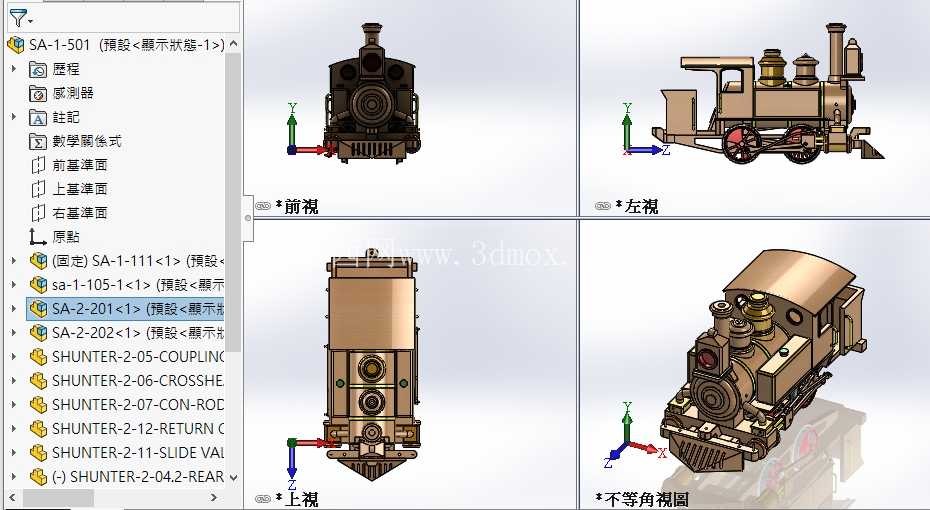Select the SHUNTER-2-07-CON-ROD row text
The height and width of the screenshot is (510, 930).
pyautogui.click(x=138, y=404)
